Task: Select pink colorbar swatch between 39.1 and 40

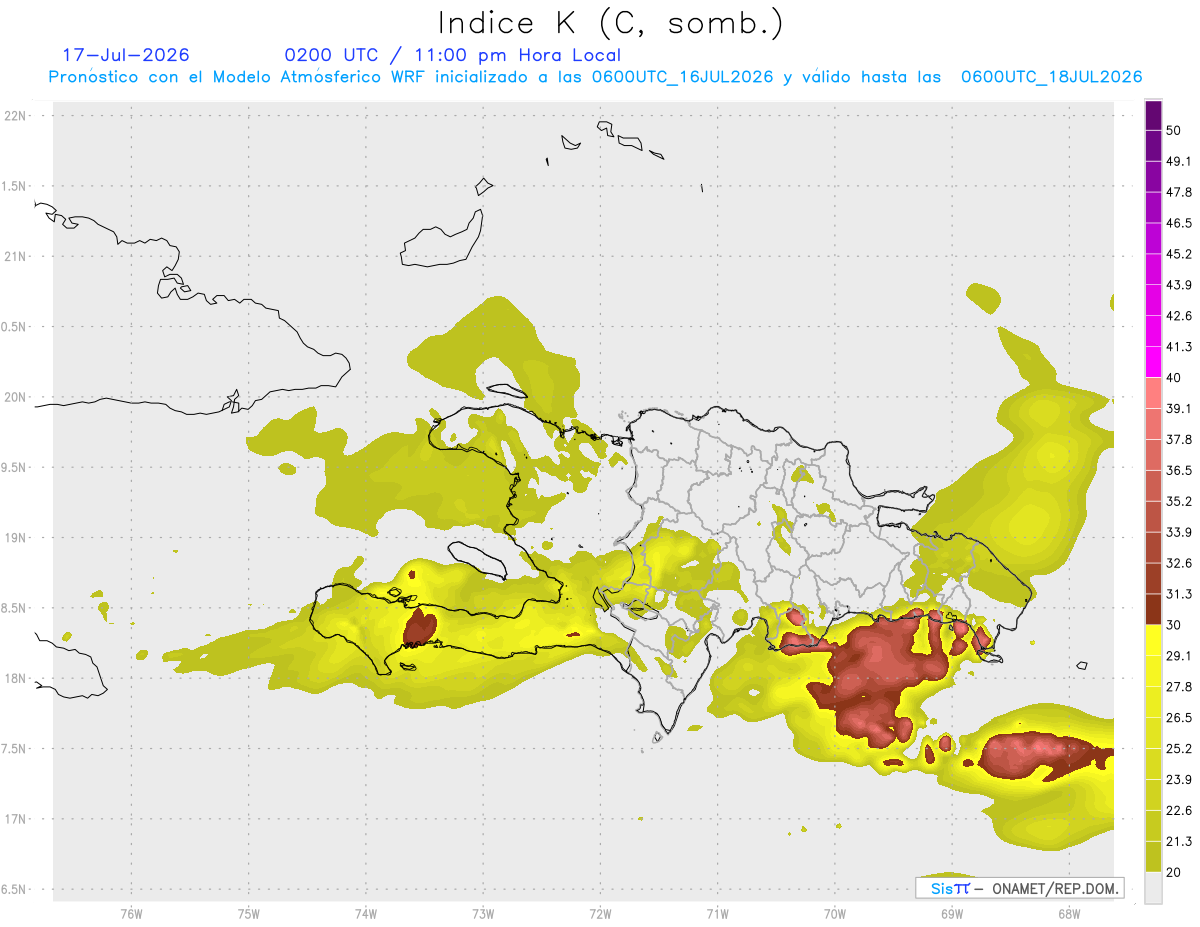Action: pyautogui.click(x=1153, y=393)
